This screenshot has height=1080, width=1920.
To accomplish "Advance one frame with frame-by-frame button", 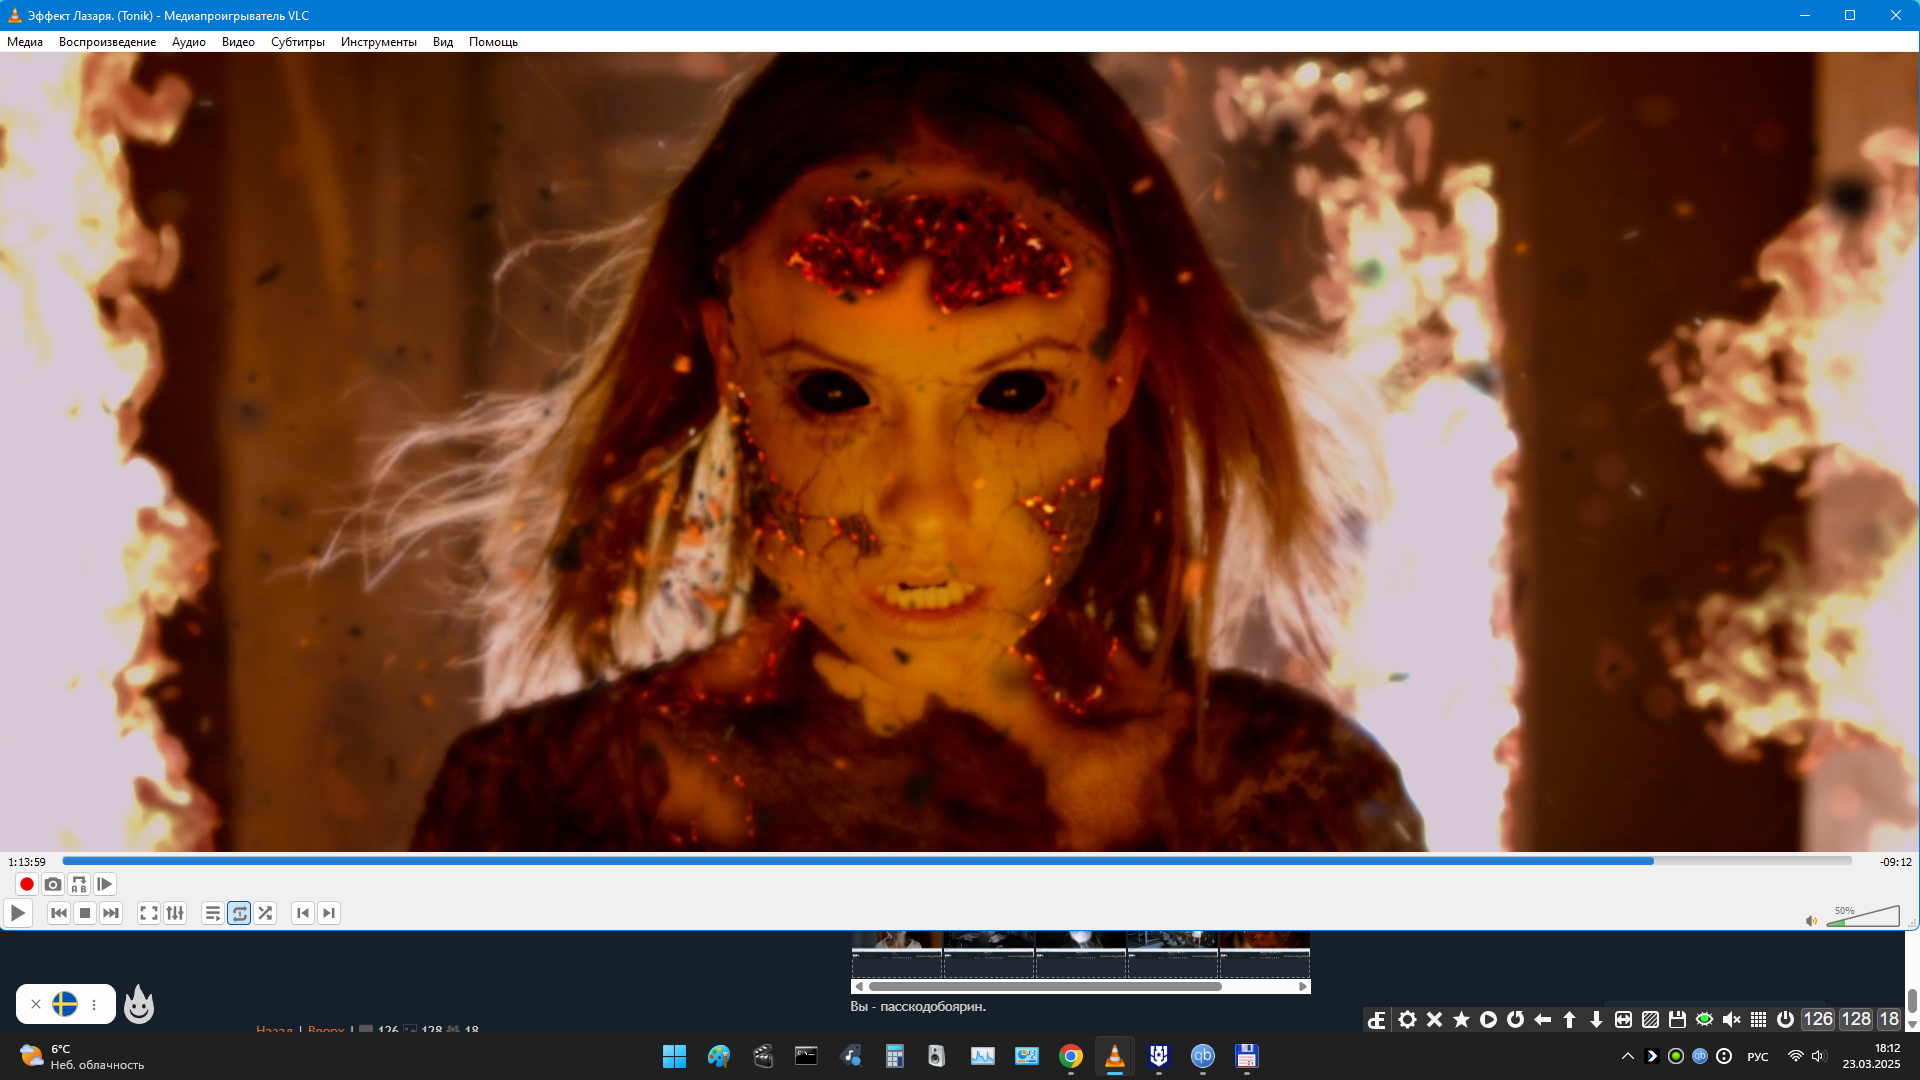I will 105,884.
